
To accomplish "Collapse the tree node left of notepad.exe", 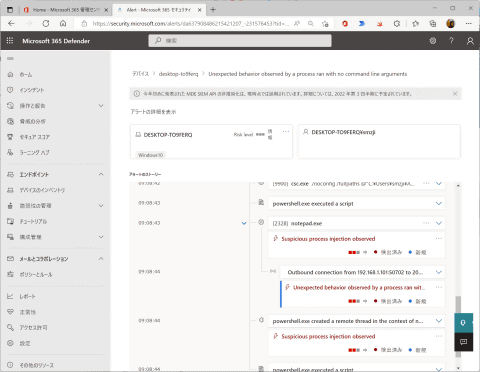I will (244, 223).
